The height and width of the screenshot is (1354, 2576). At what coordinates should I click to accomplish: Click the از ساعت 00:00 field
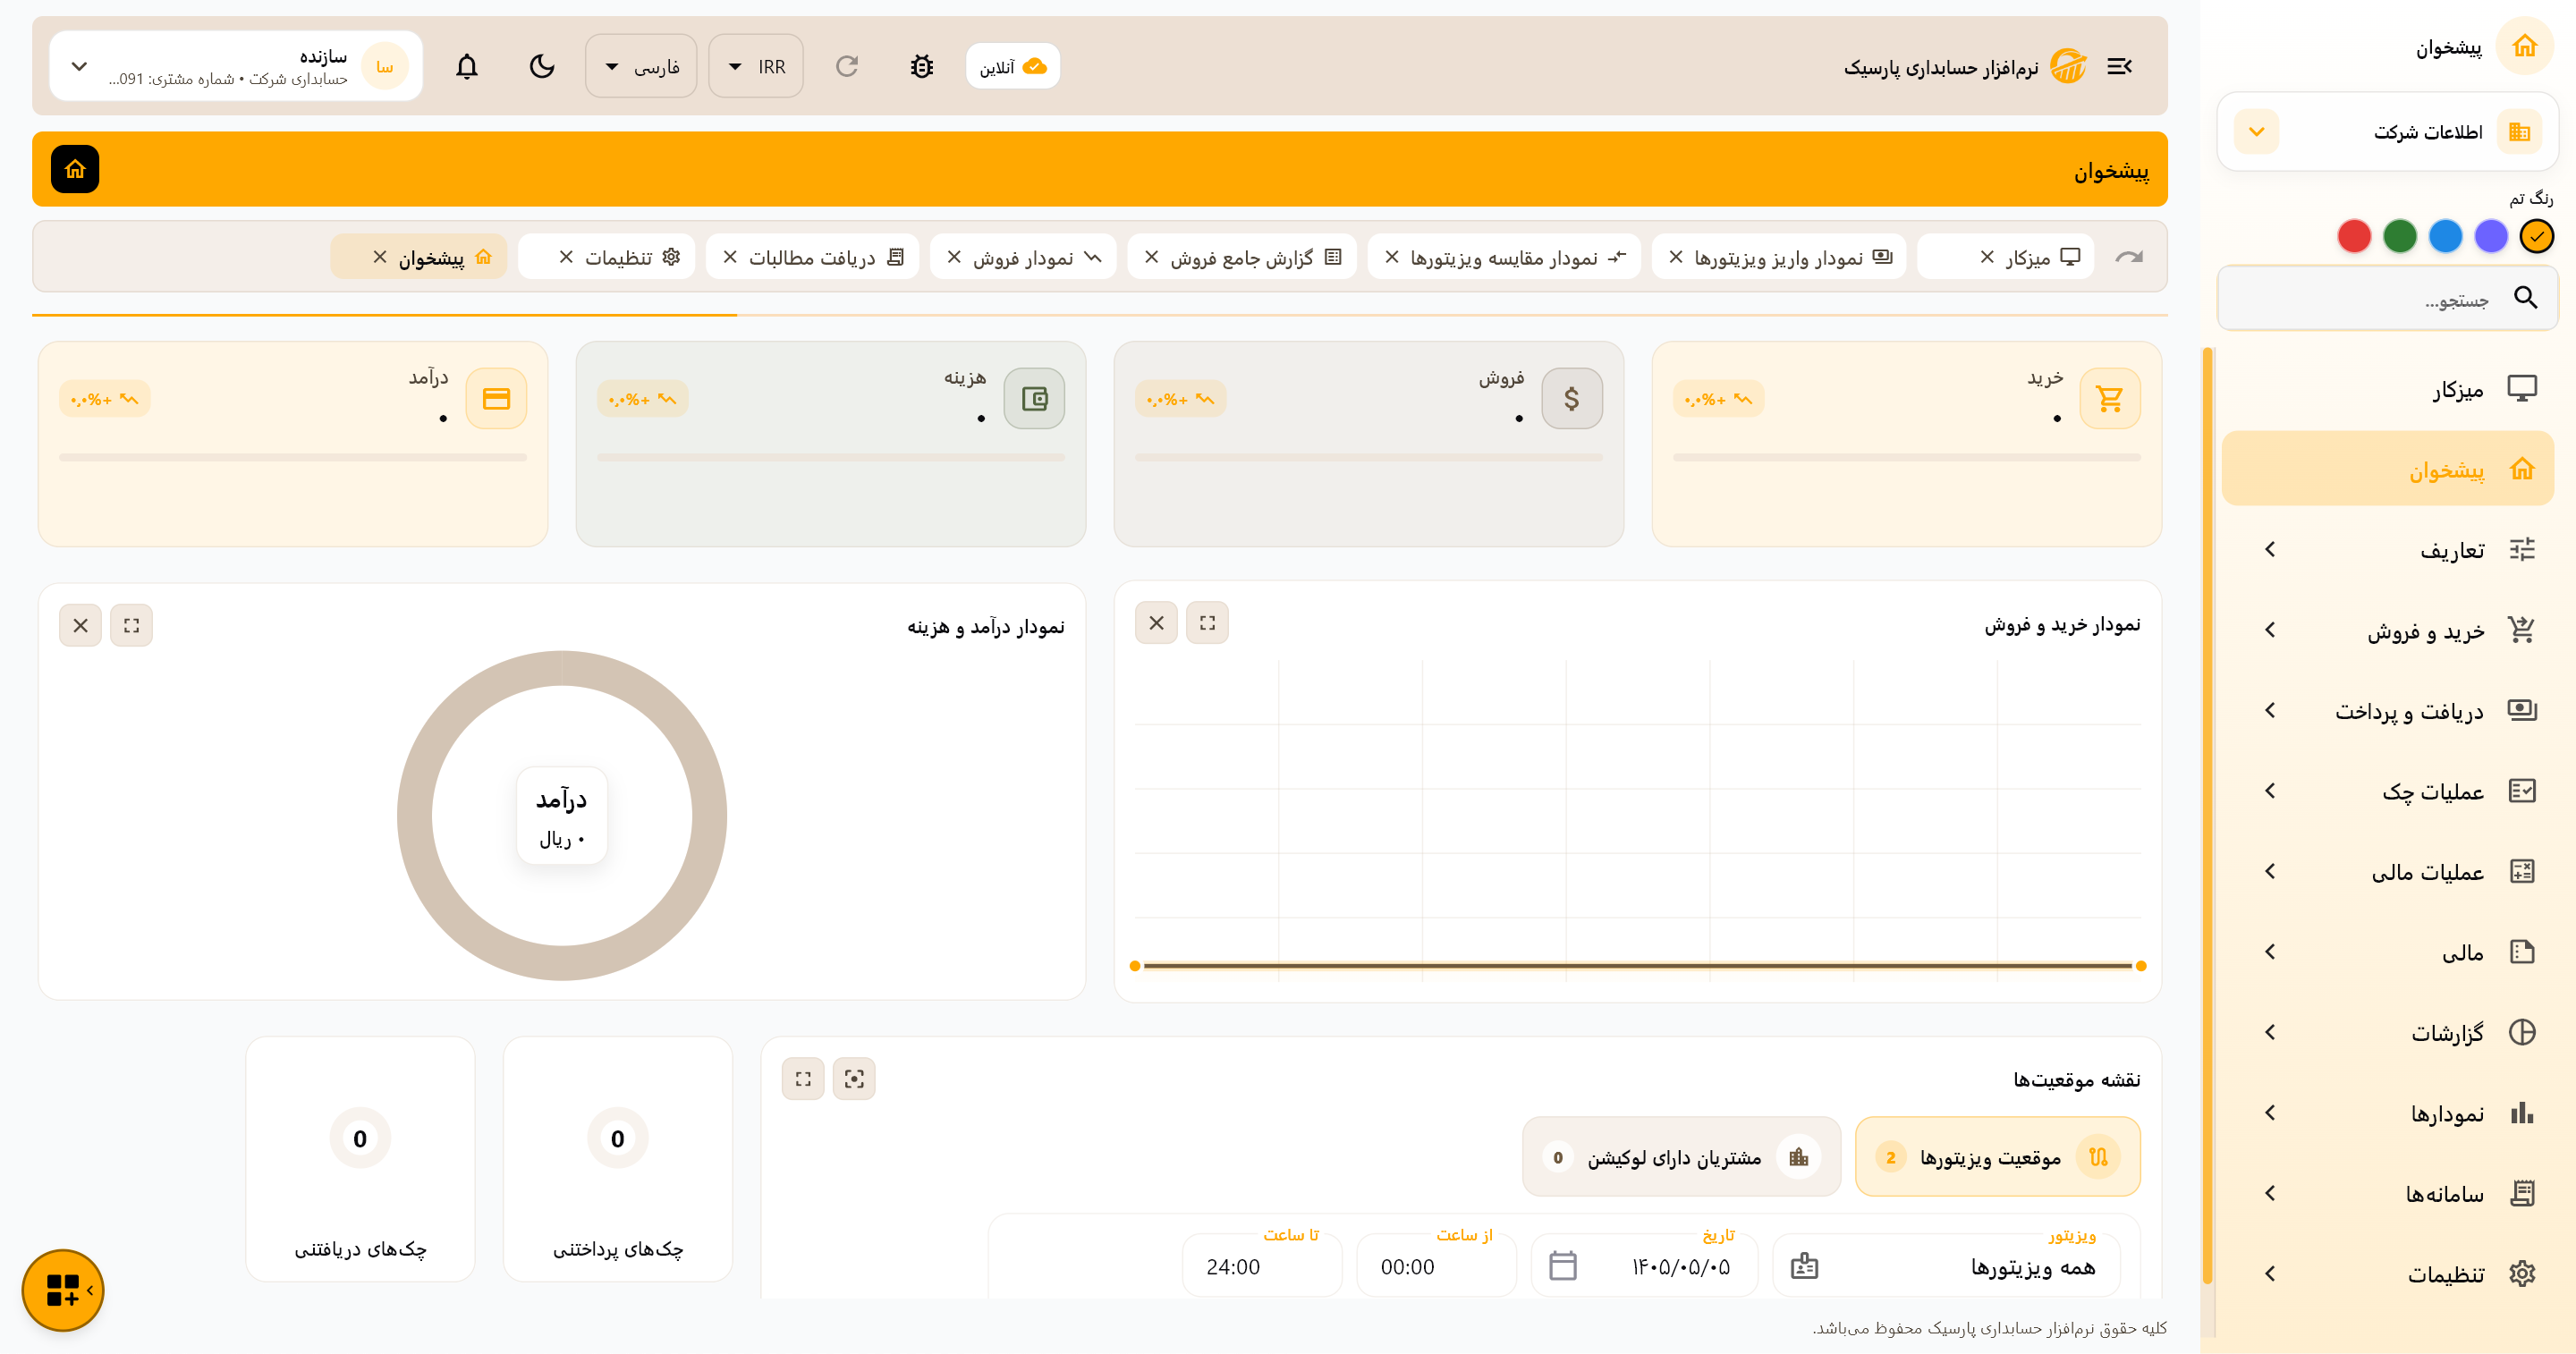[x=1436, y=1266]
